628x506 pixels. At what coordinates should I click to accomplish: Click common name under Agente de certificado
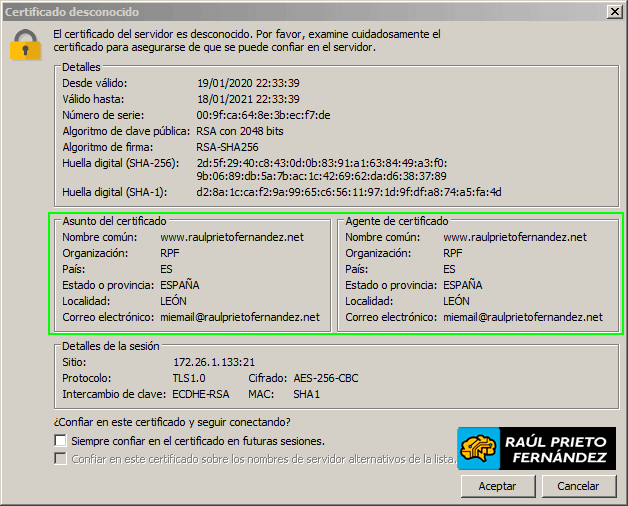(514, 237)
